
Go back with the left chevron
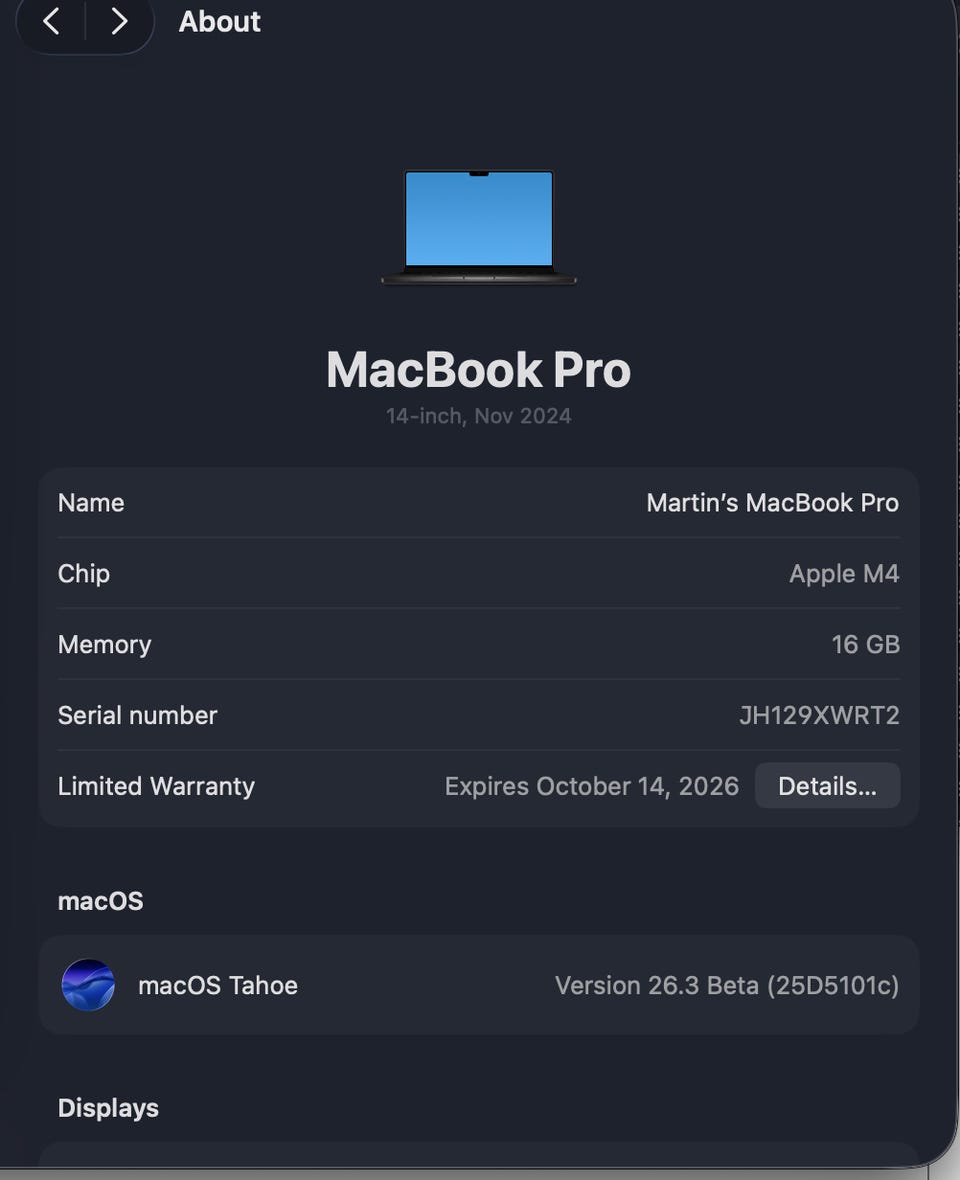51,21
